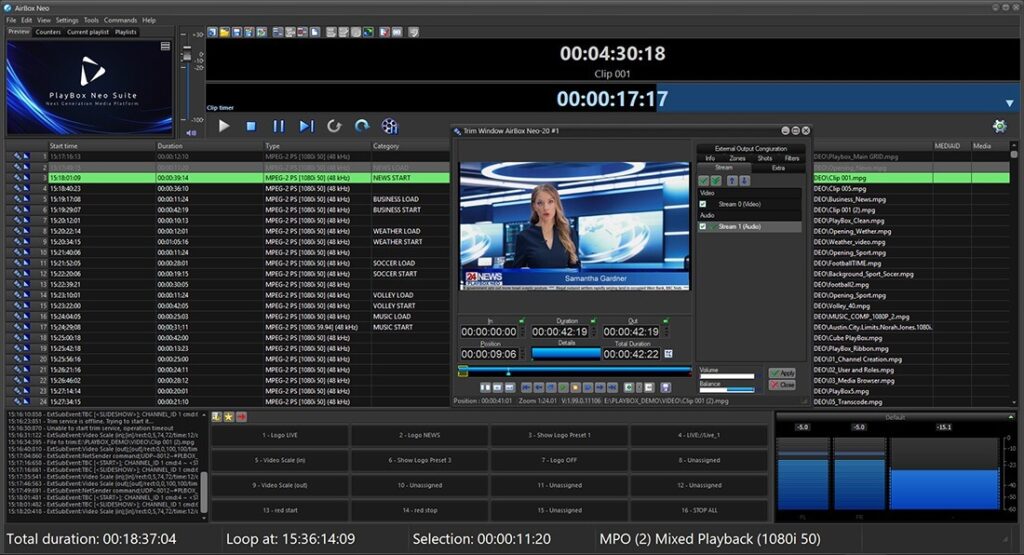This screenshot has width=1024, height=555.
Task: Click the mute speaker icon under volume fader
Action: [191, 132]
